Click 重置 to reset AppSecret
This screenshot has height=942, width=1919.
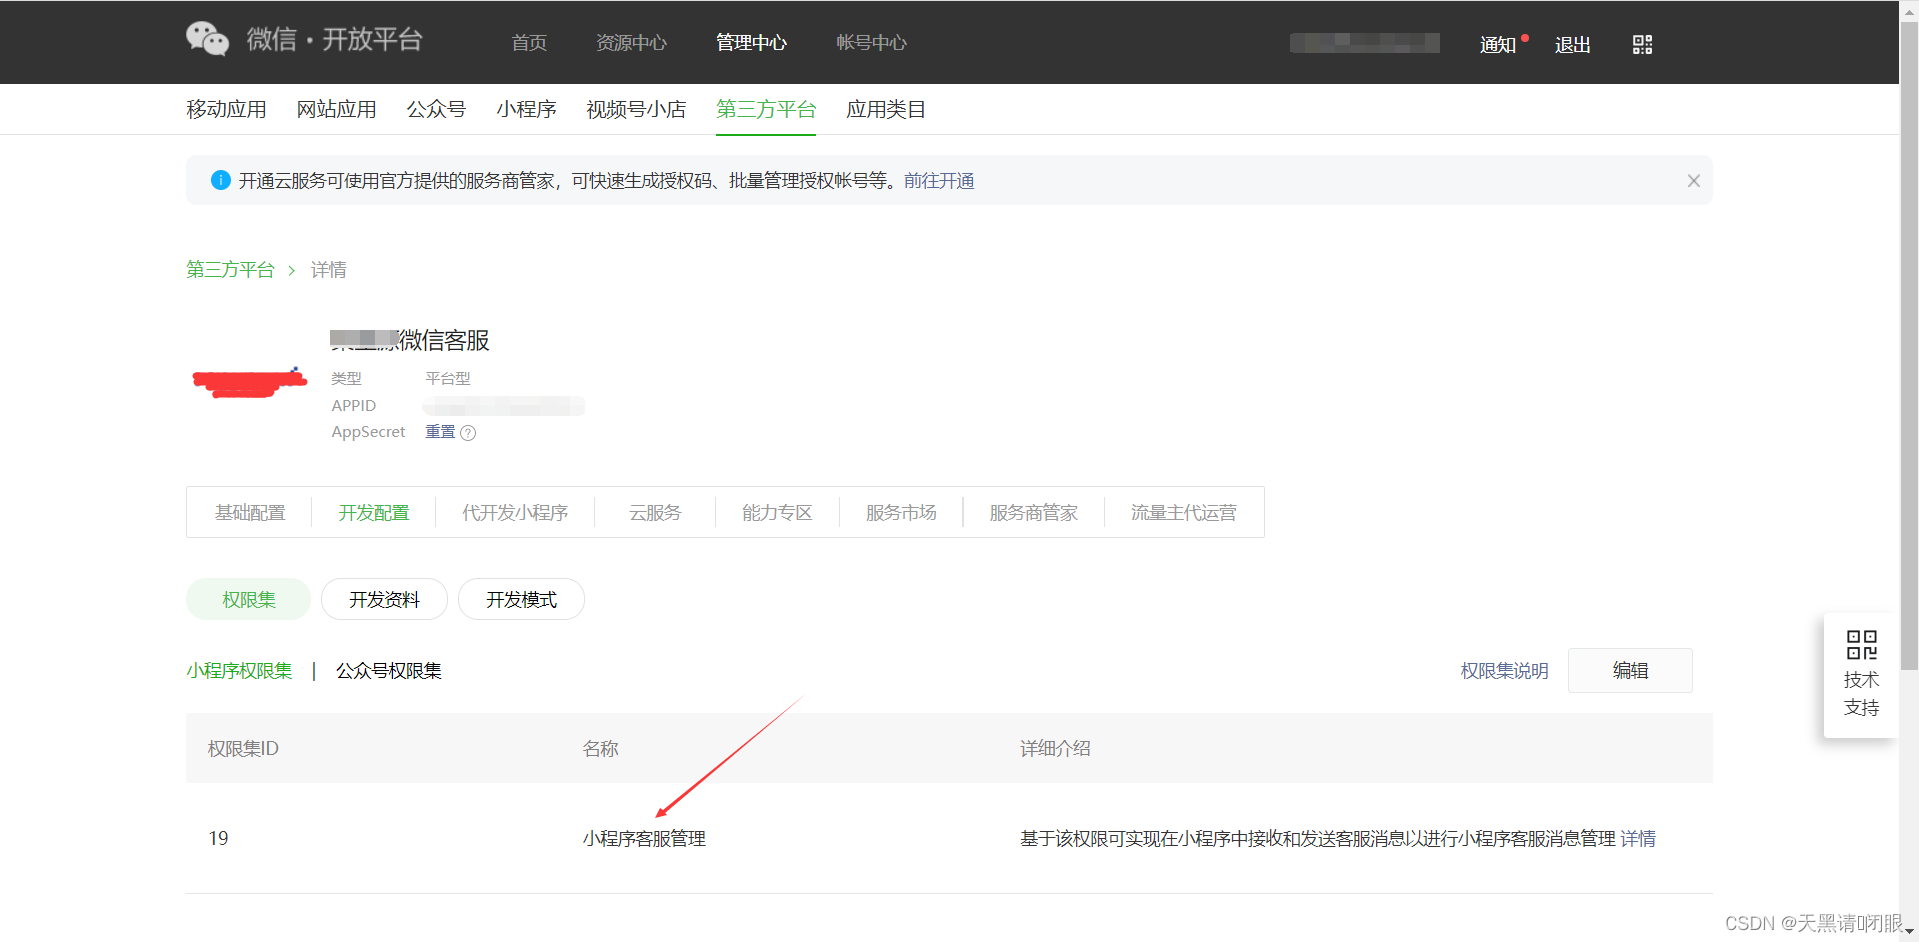(x=440, y=432)
